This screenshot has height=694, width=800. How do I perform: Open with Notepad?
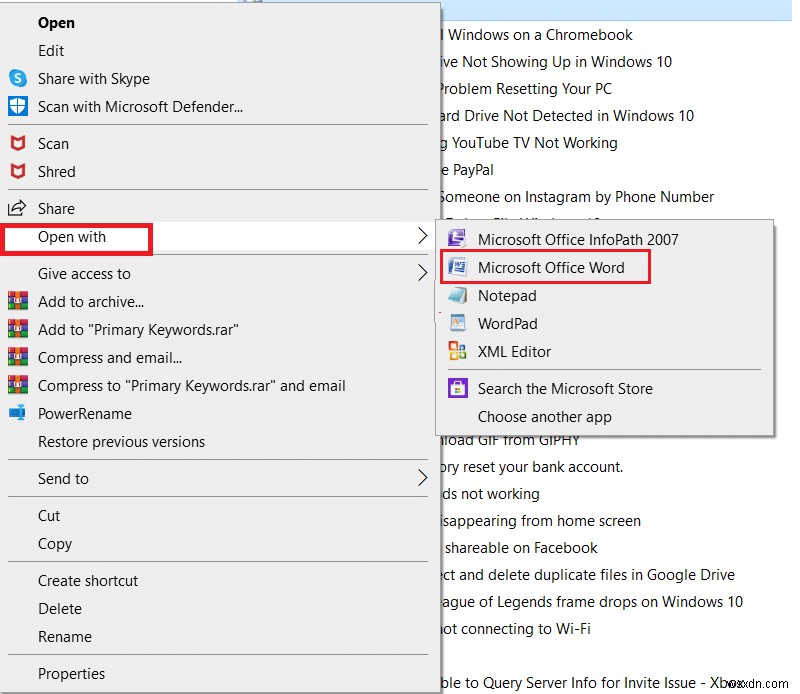click(605, 295)
